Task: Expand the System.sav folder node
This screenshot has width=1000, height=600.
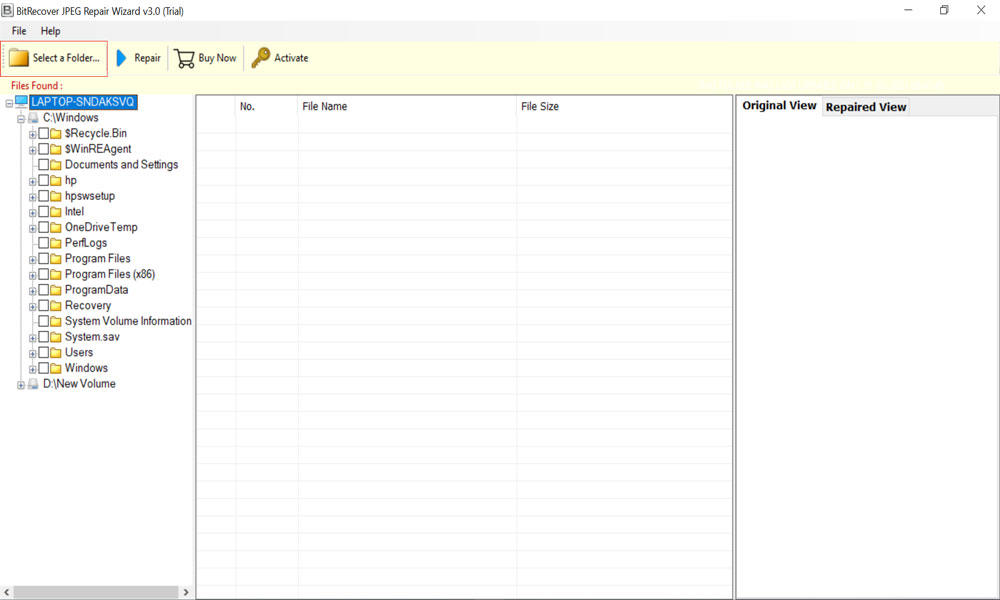Action: pos(33,338)
